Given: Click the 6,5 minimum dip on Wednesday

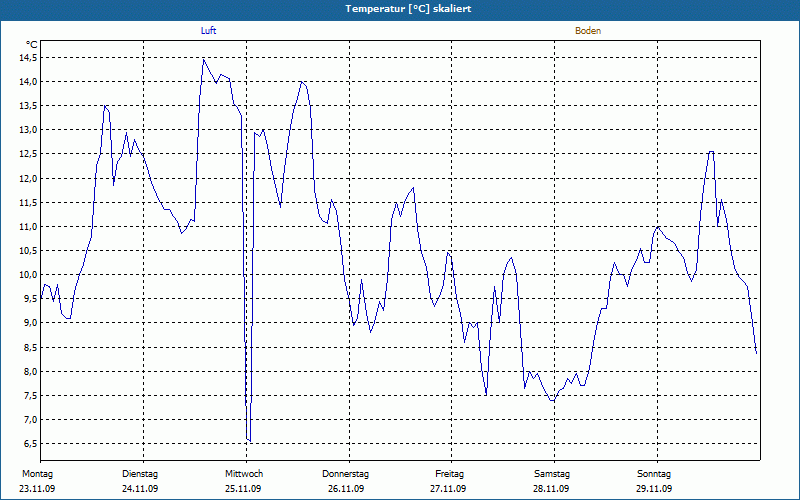Looking at the screenshot, I should 248,440.
